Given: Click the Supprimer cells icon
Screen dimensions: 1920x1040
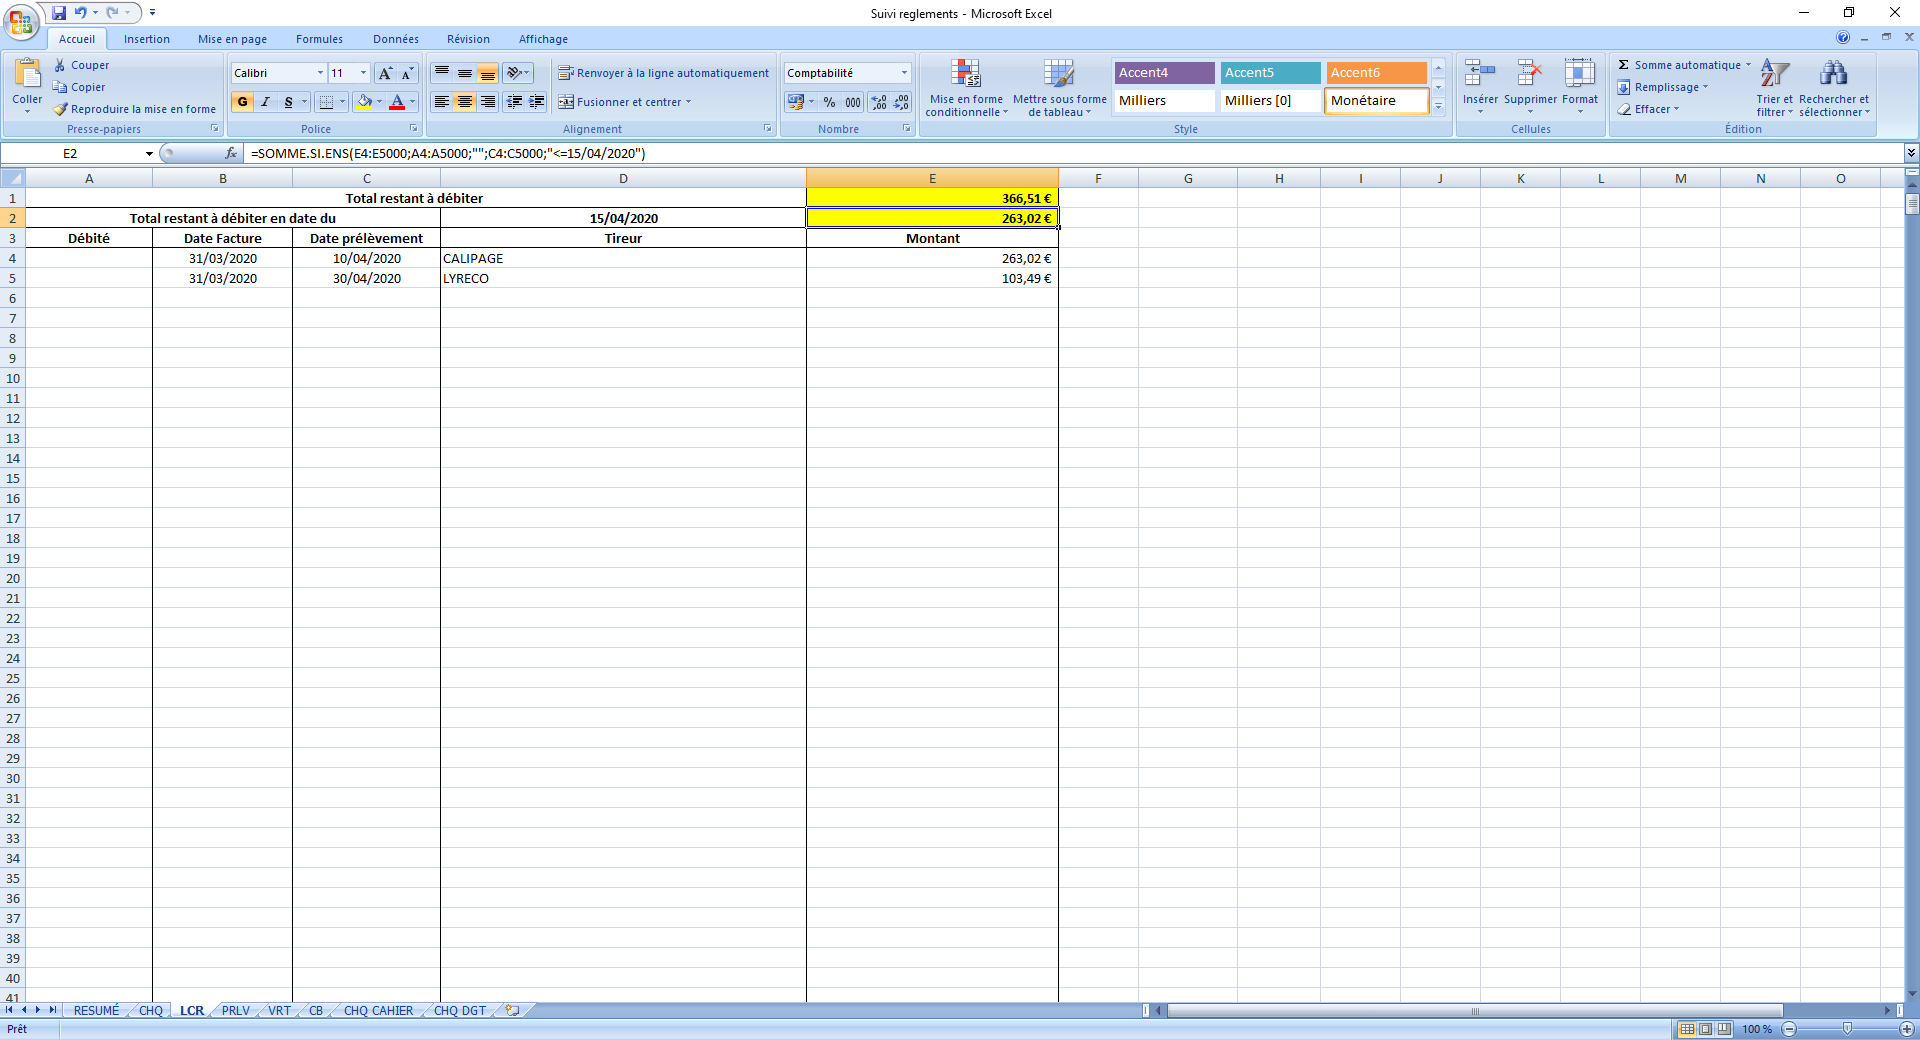Looking at the screenshot, I should pyautogui.click(x=1530, y=73).
